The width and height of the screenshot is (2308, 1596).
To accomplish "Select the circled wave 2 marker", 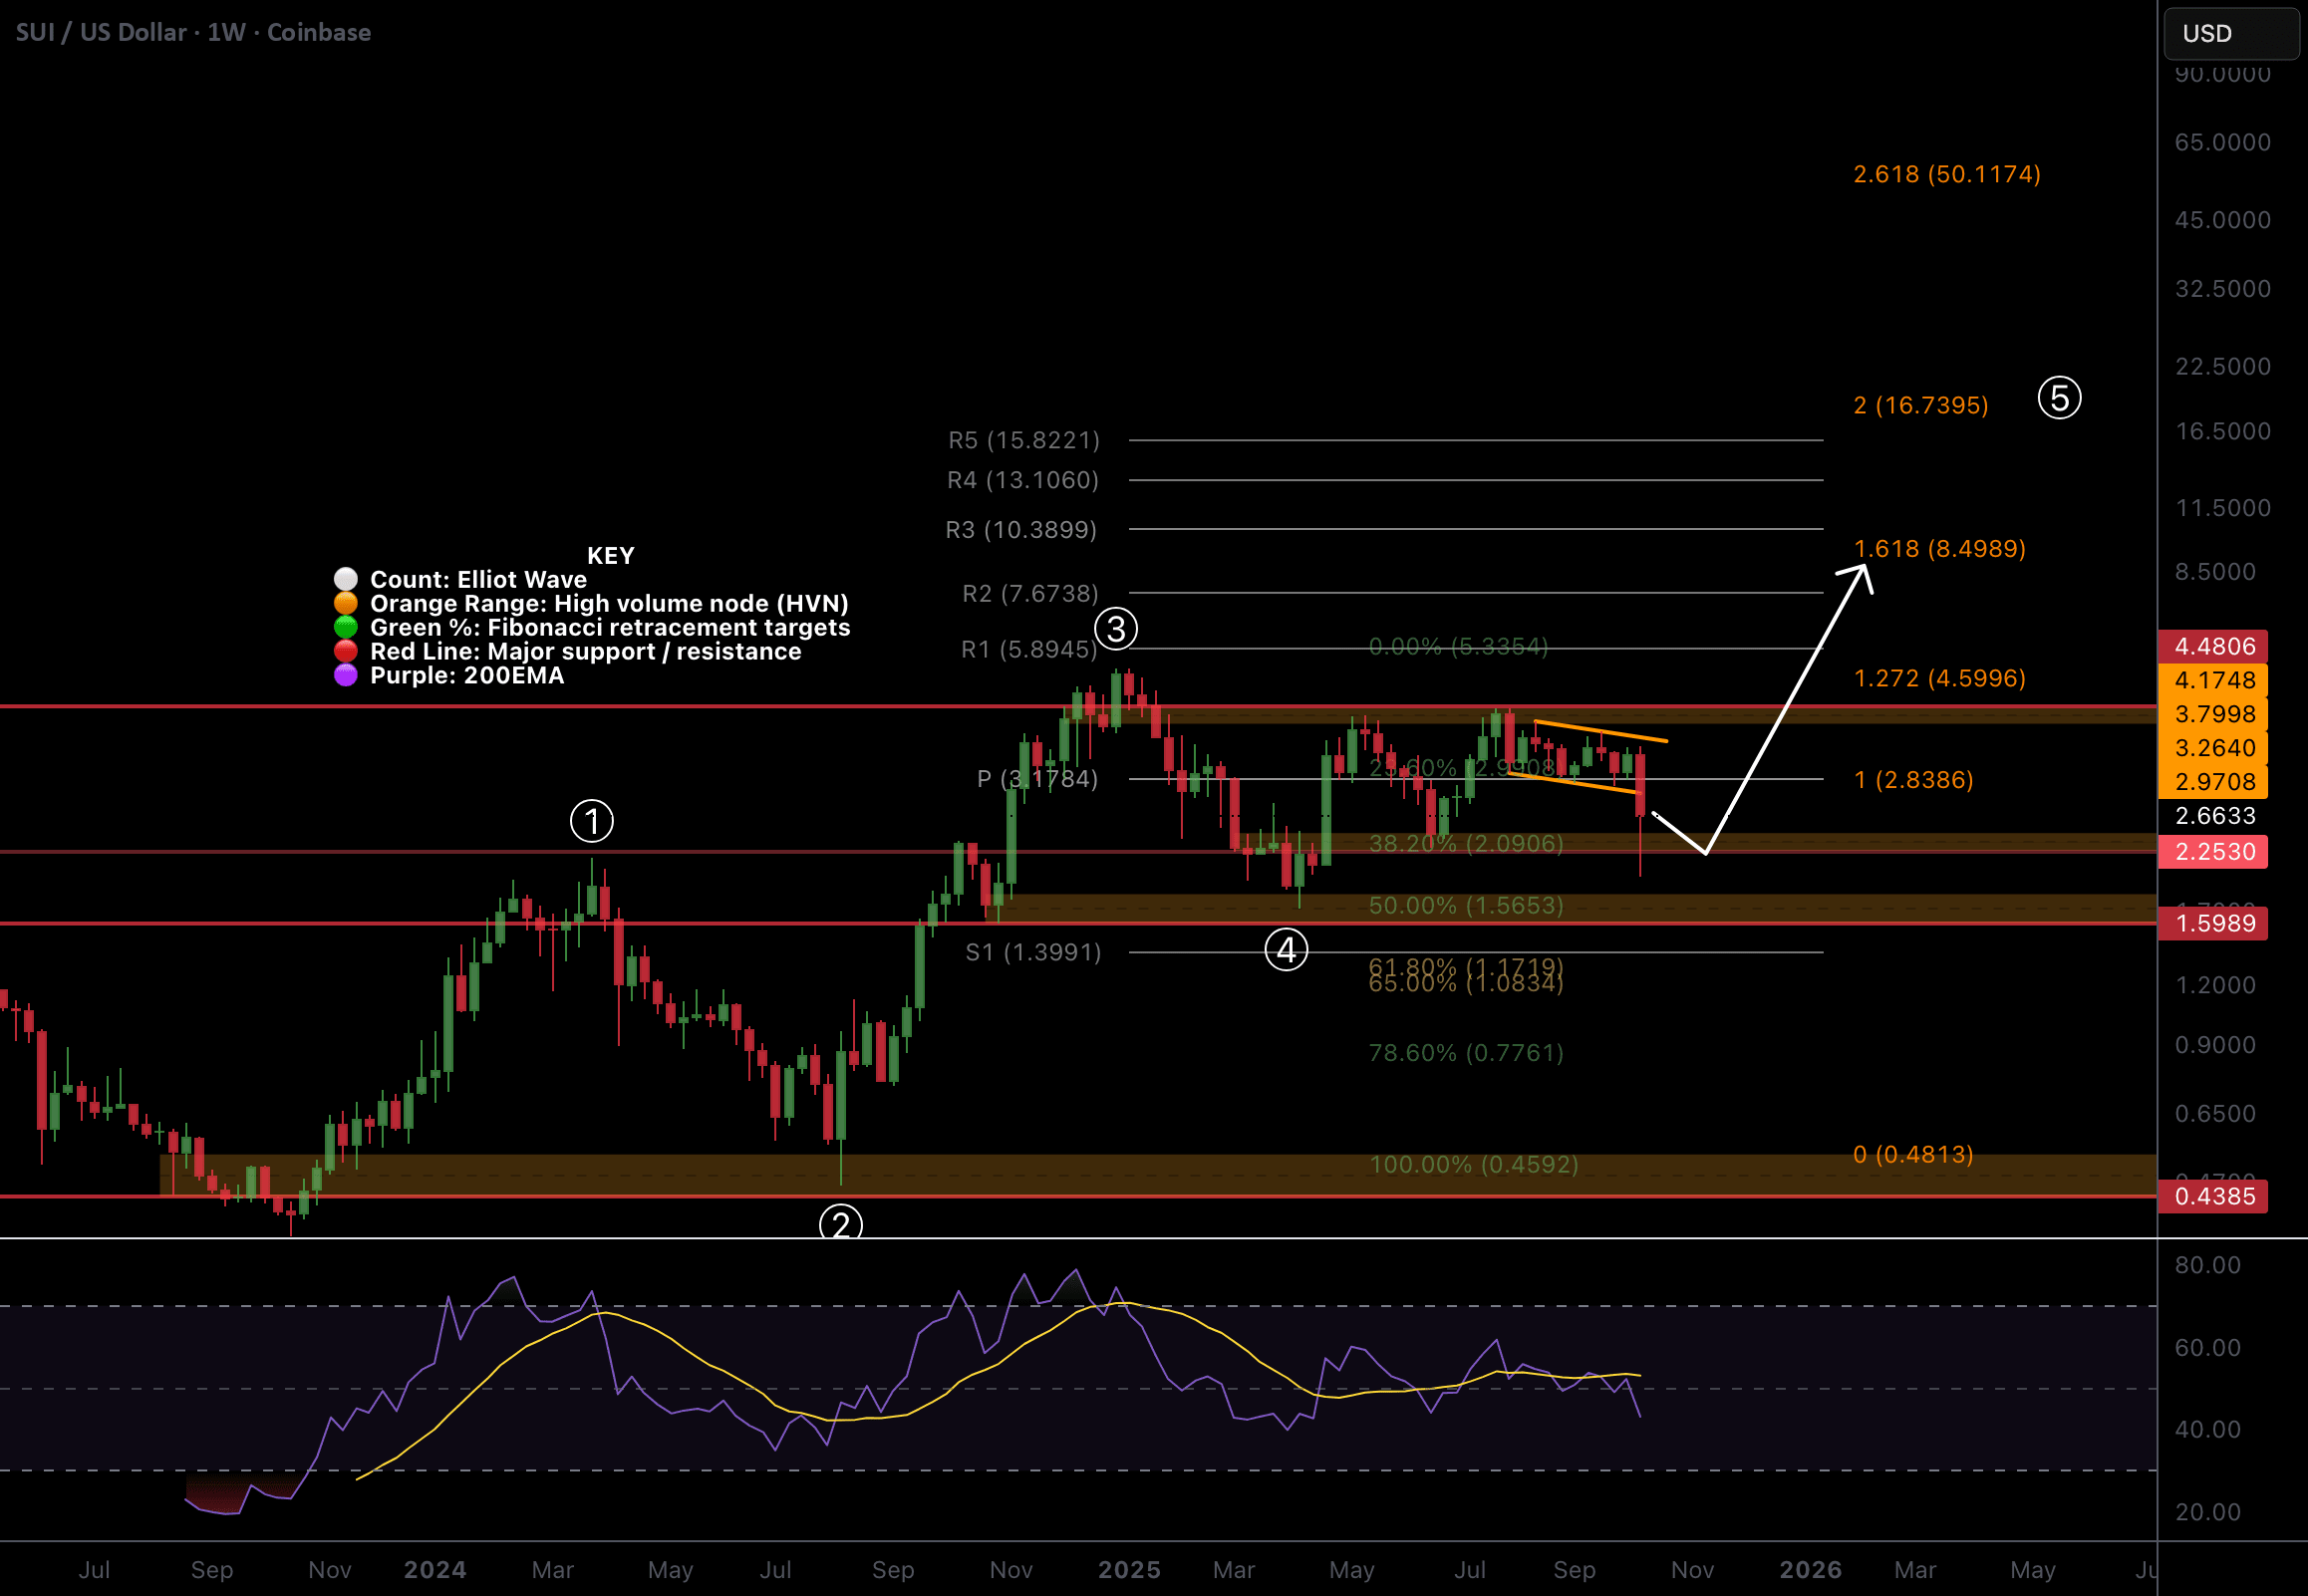I will pos(840,1223).
